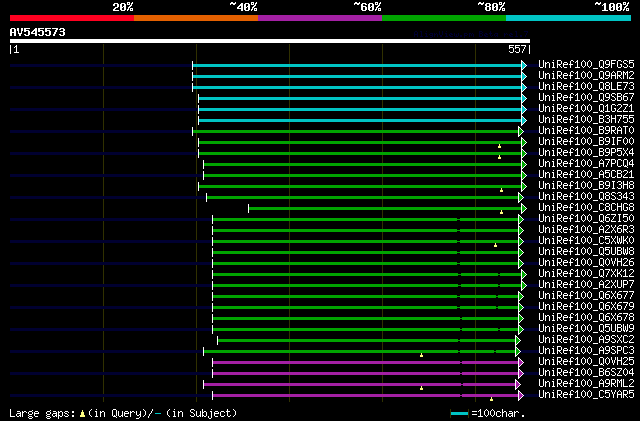Click the cyan alignment bar for Q9FGS5

tap(357, 65)
